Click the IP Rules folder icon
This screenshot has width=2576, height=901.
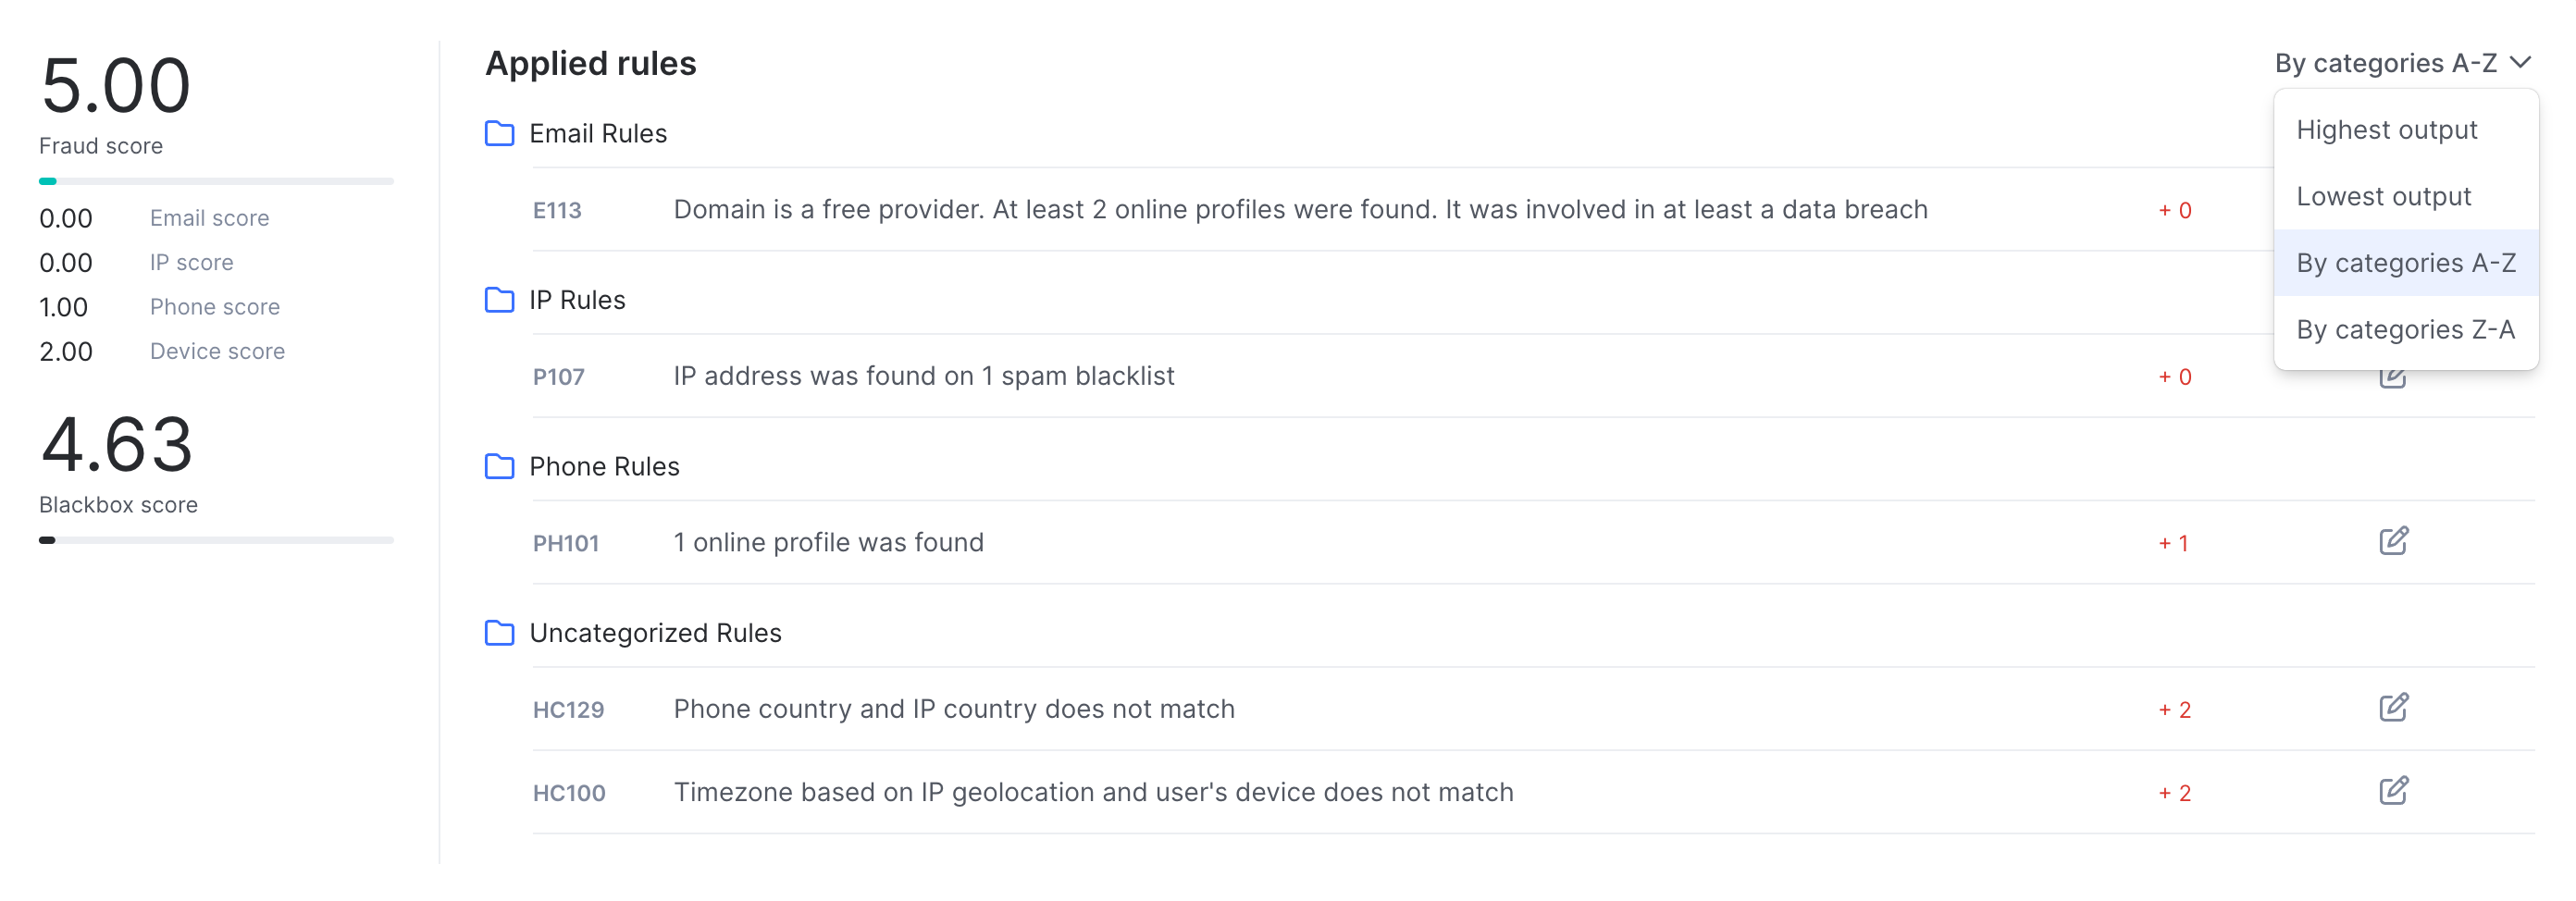pyautogui.click(x=499, y=300)
